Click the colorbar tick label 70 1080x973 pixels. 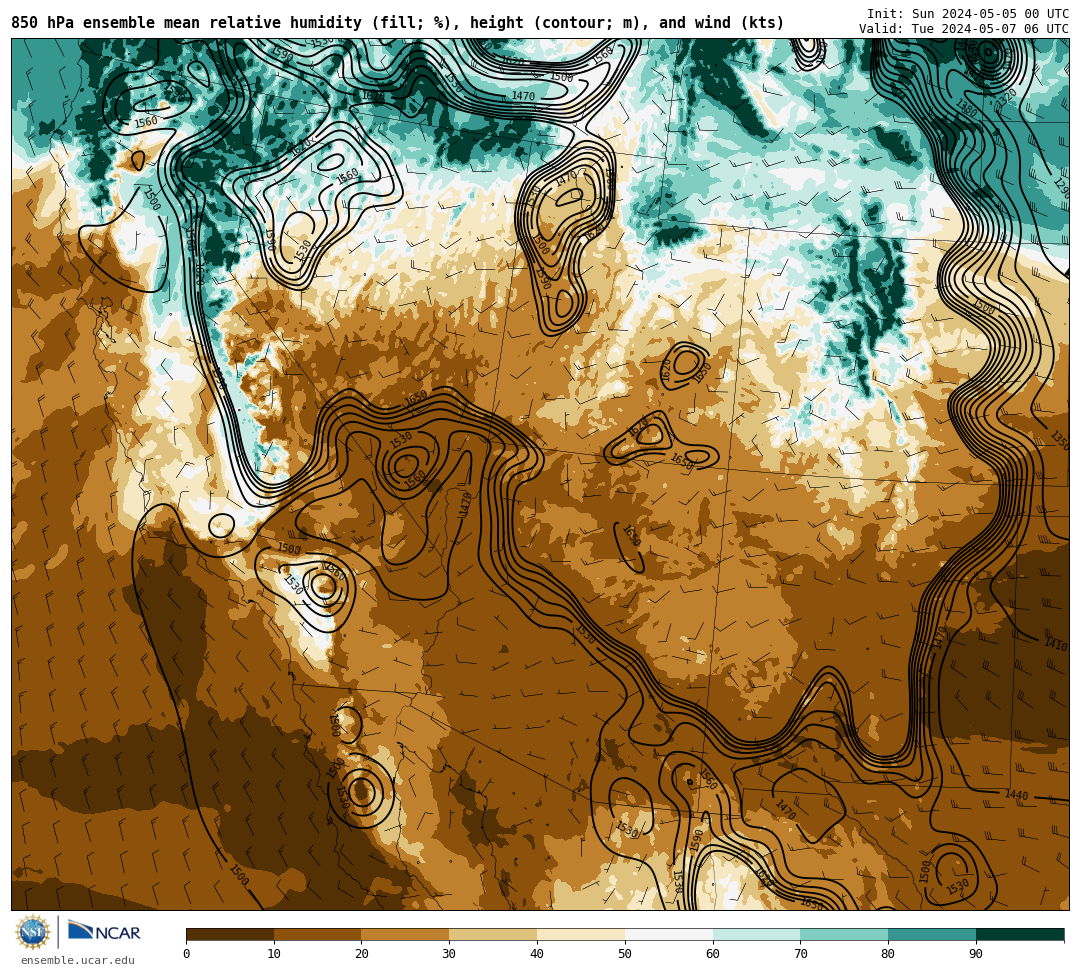click(800, 954)
